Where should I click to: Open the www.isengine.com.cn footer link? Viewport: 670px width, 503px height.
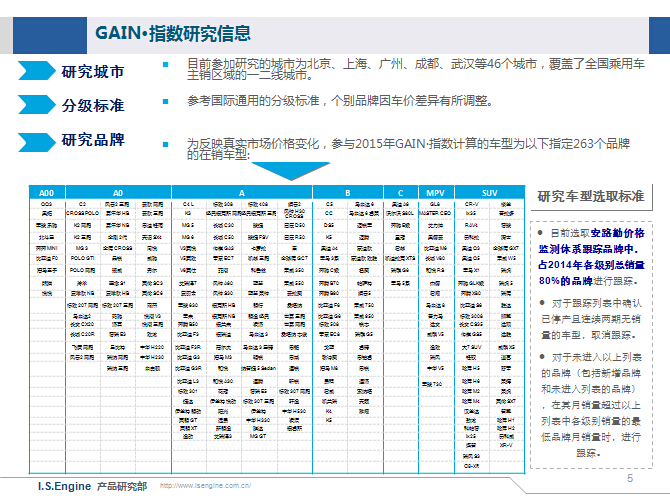205,485
